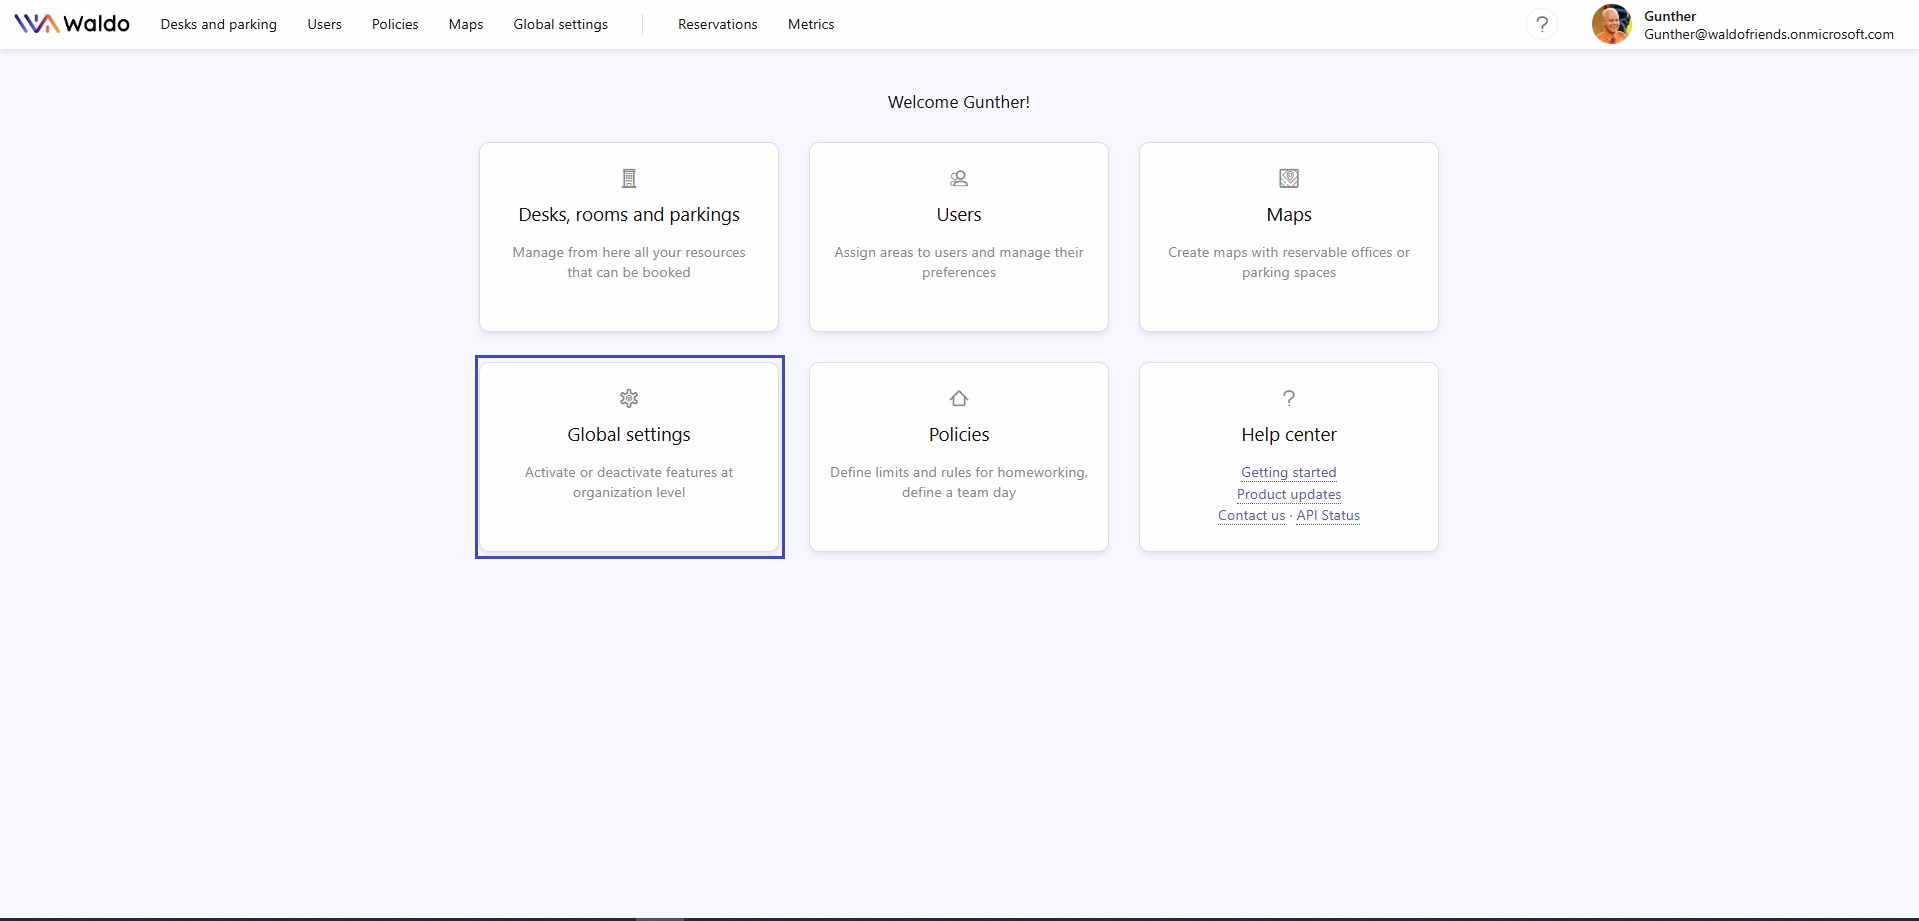Click 'Create maps with reservable offices' description

[1289, 262]
